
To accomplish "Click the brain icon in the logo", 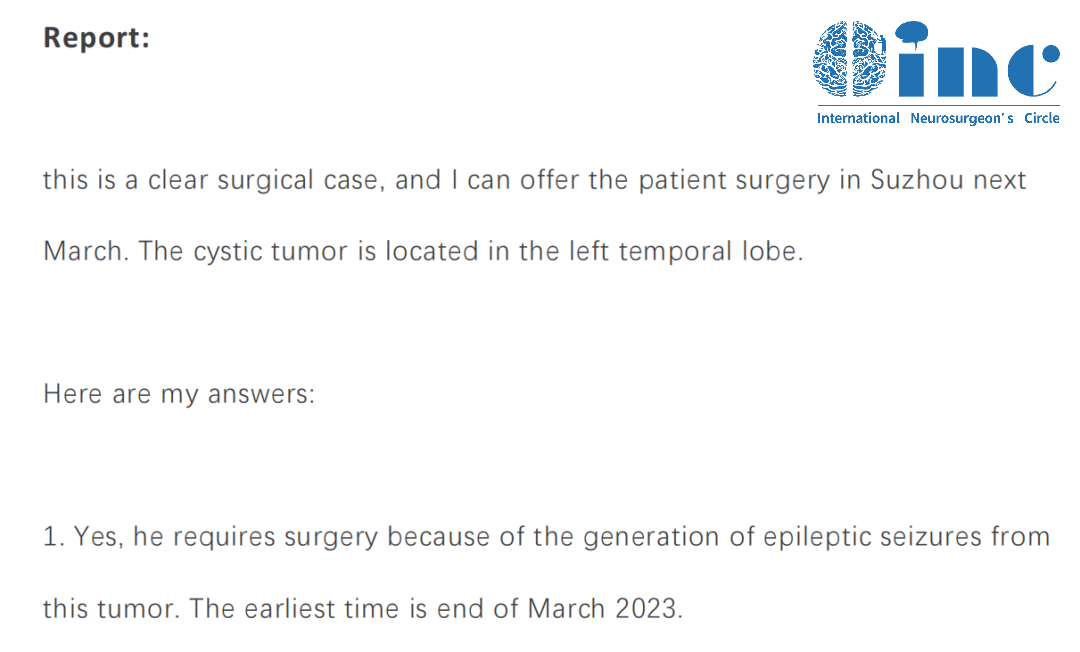I will click(849, 60).
